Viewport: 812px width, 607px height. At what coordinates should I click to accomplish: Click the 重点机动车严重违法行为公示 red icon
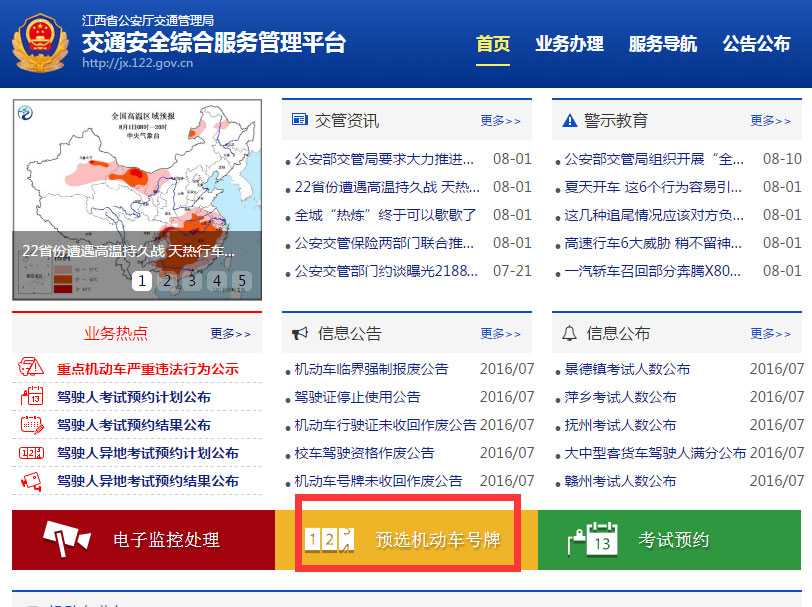(x=28, y=368)
